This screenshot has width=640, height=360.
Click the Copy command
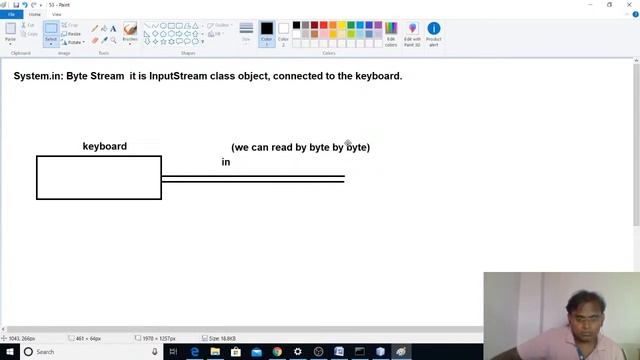point(29,34)
